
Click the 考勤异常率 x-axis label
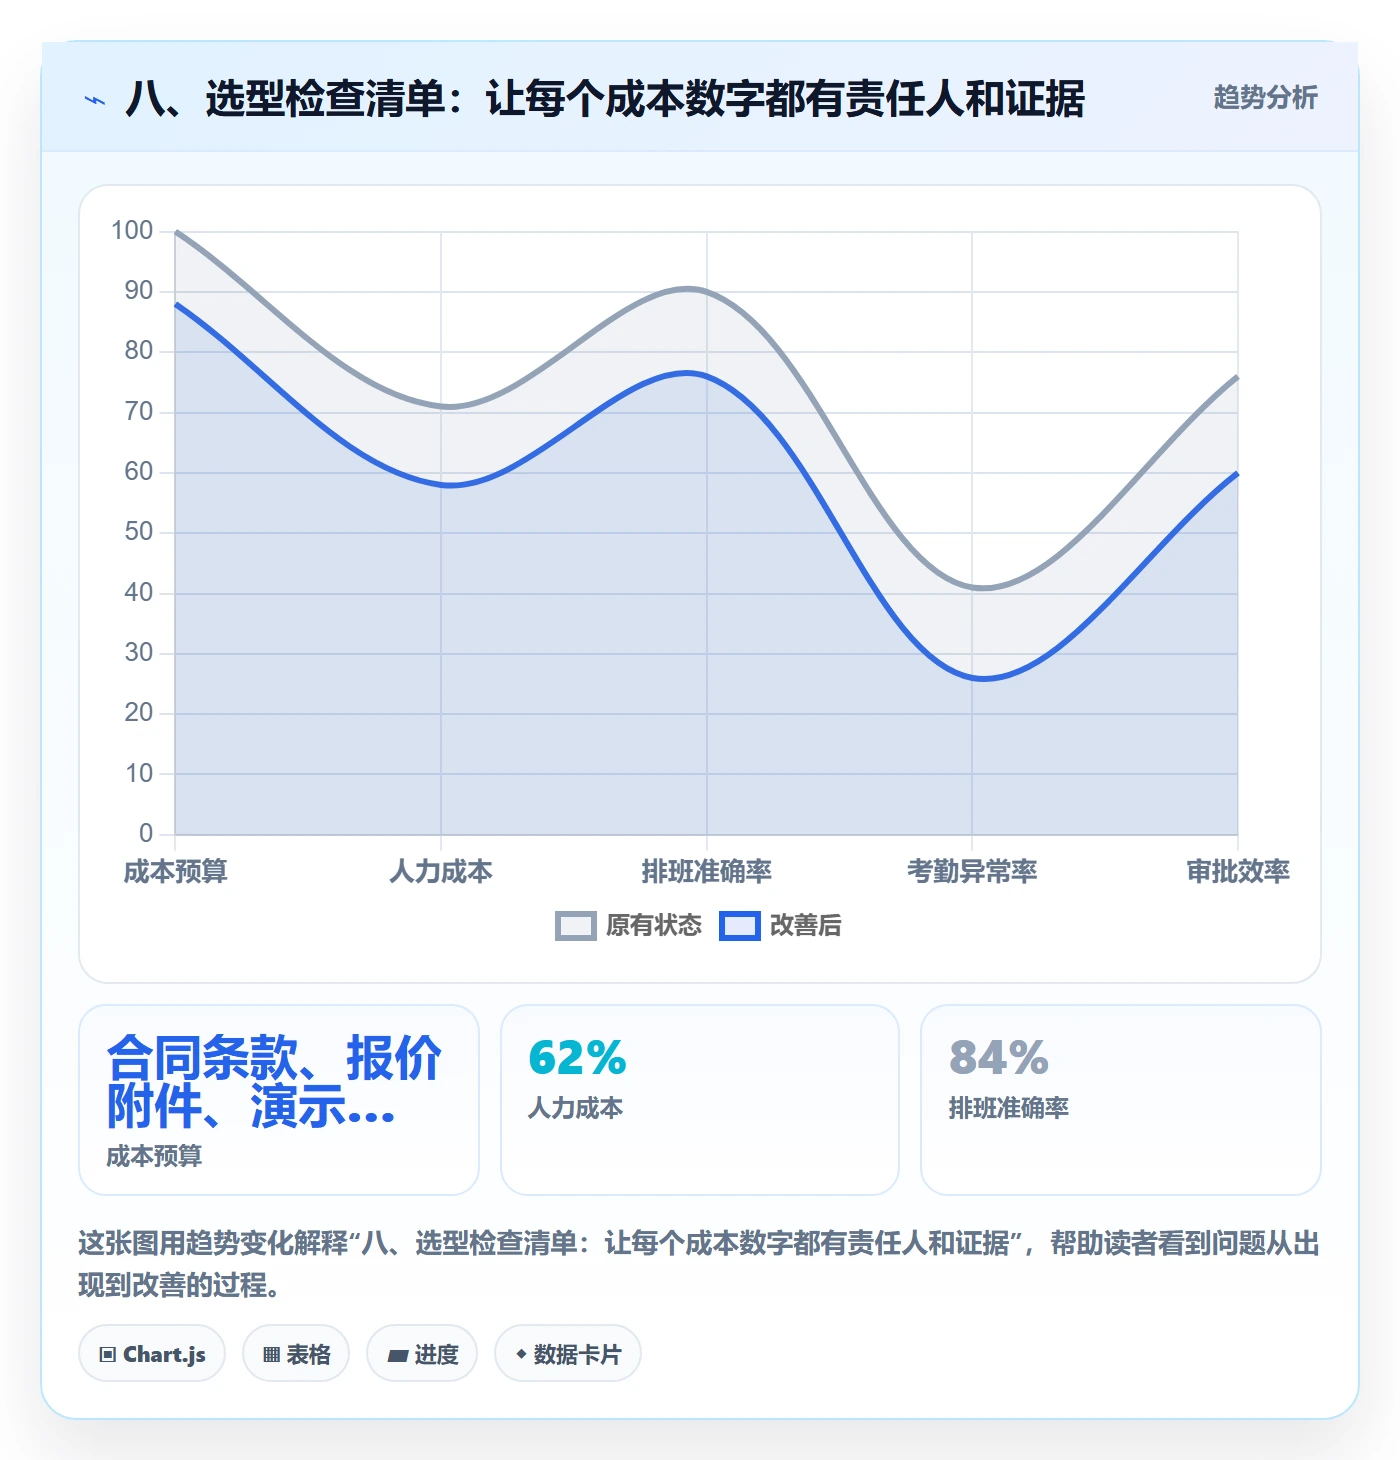pos(972,872)
